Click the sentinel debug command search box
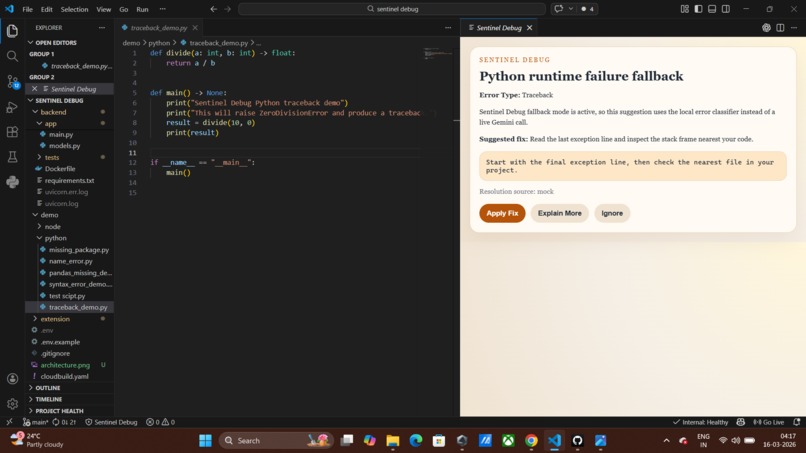Viewport: 806px width, 453px height. click(392, 9)
